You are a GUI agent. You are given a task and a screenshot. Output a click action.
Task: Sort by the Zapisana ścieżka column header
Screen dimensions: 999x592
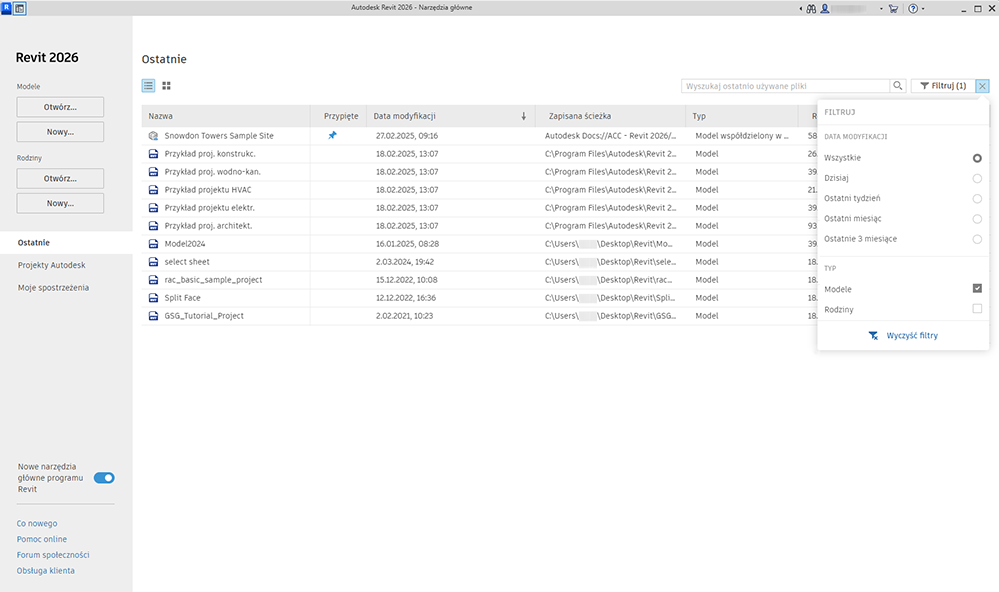(610, 116)
